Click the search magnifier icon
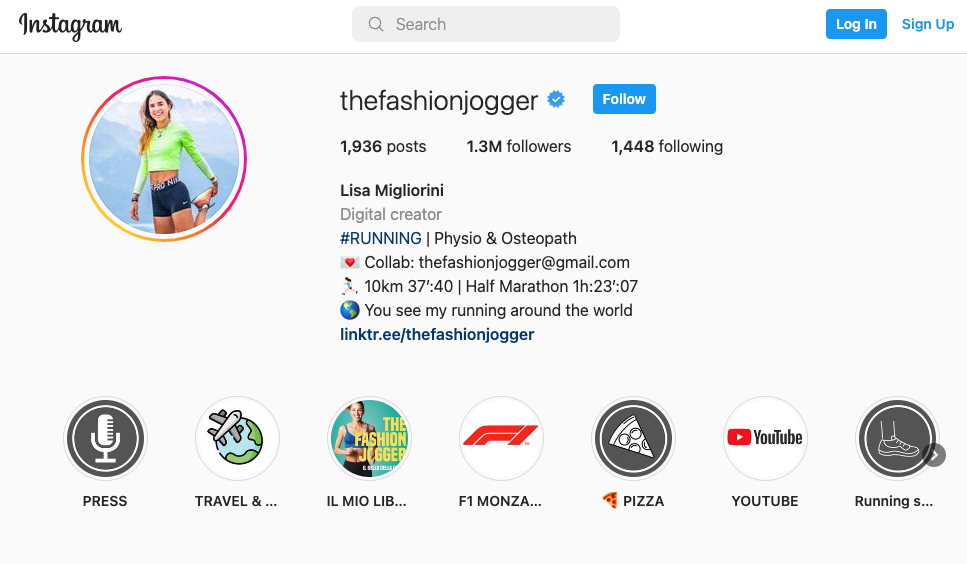The image size is (967, 564). [376, 24]
